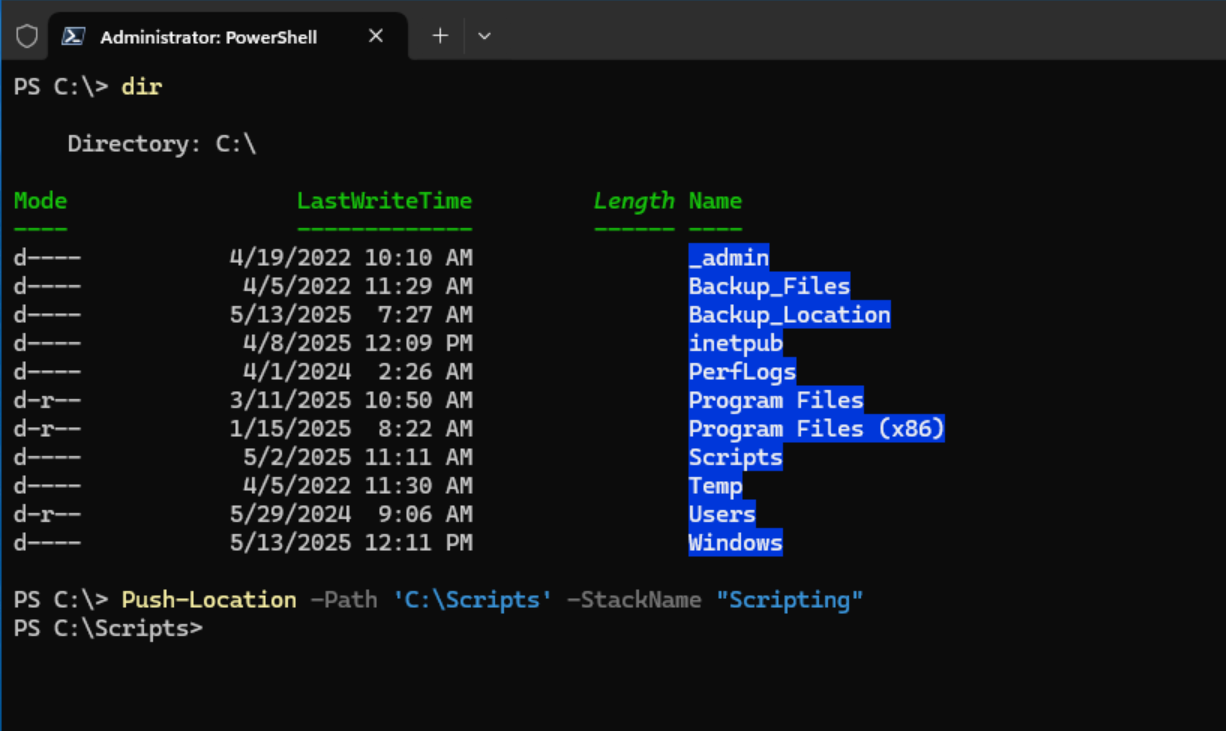The width and height of the screenshot is (1226, 731).
Task: Click the highlighted Windows directory name
Action: [735, 542]
